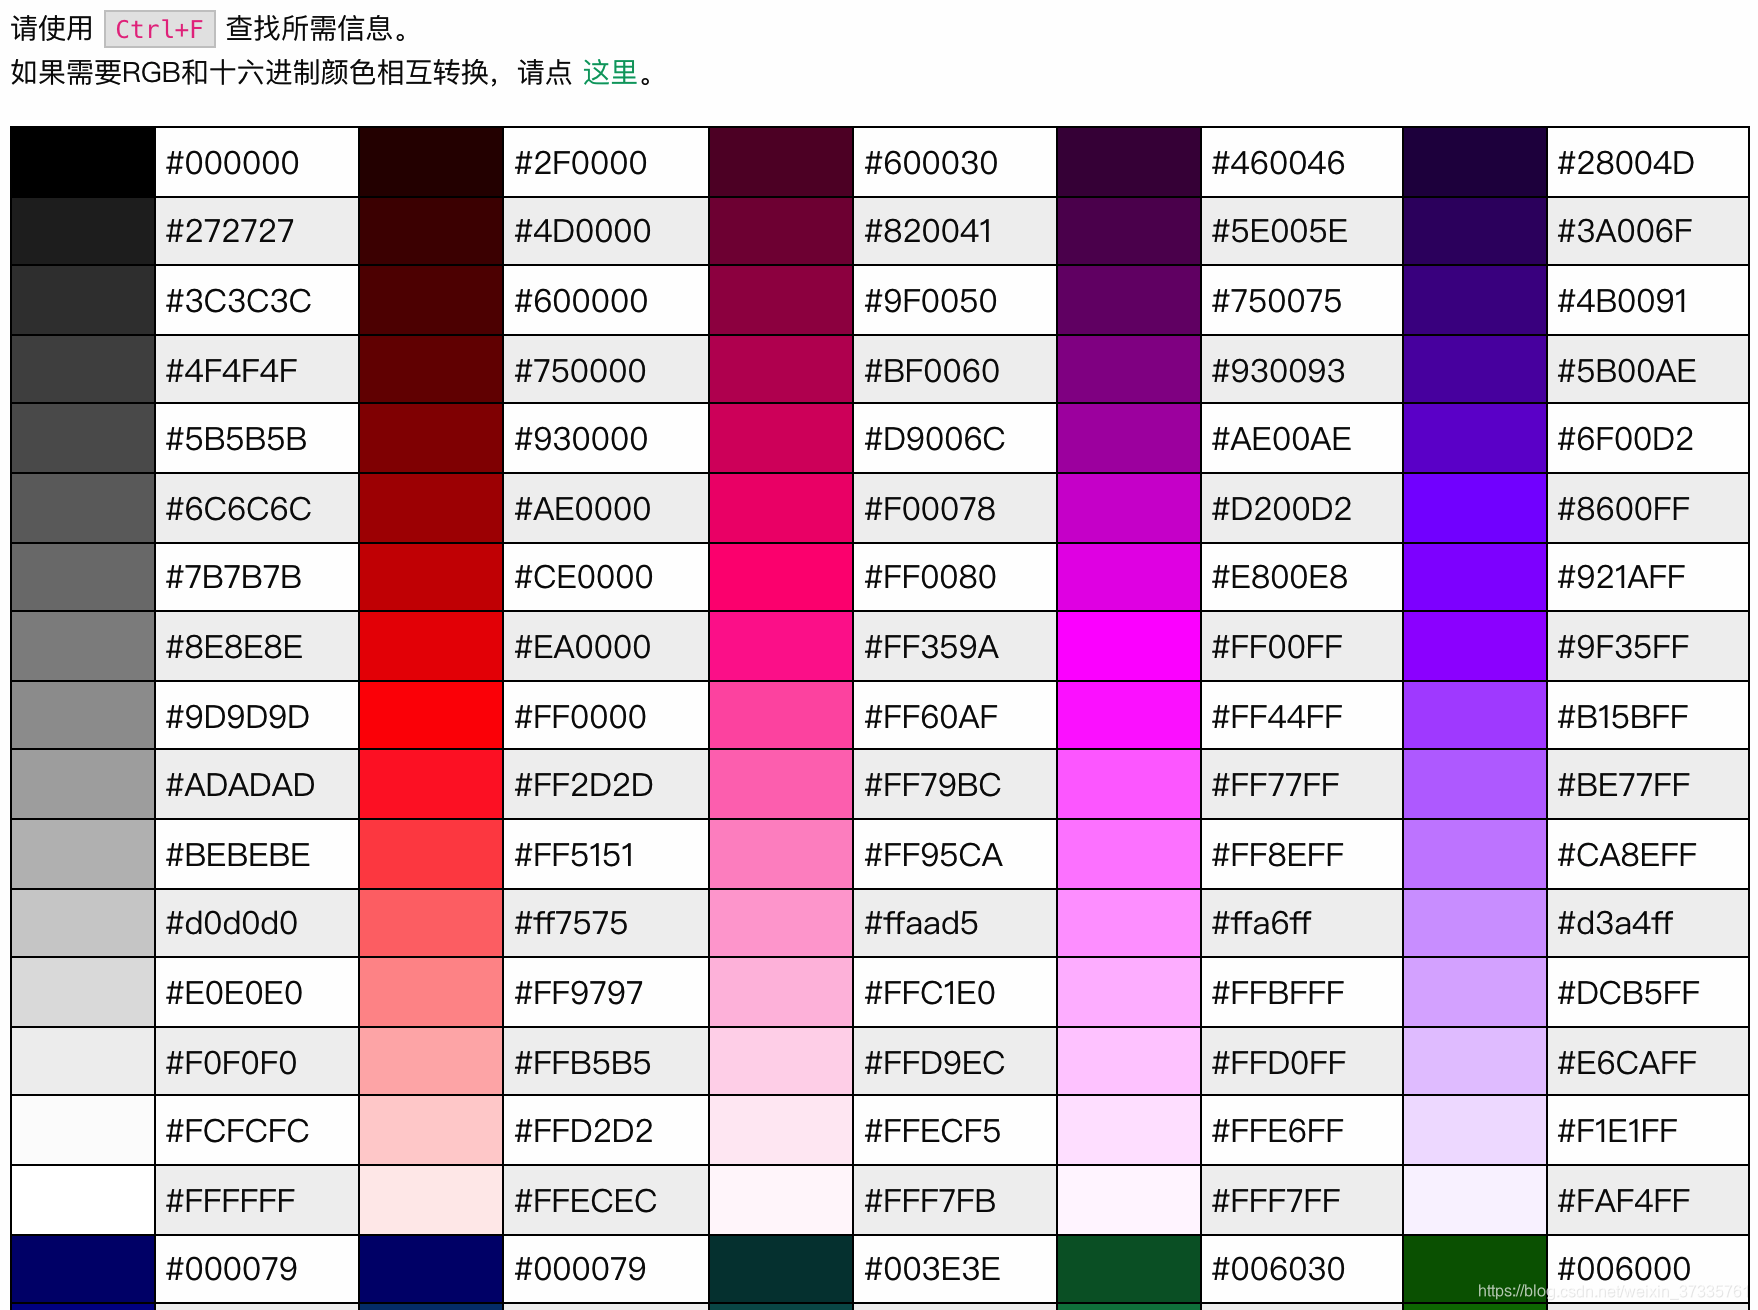Image resolution: width=1758 pixels, height=1310 pixels.
Task: Click the #AE0000 hex value
Action: [582, 509]
